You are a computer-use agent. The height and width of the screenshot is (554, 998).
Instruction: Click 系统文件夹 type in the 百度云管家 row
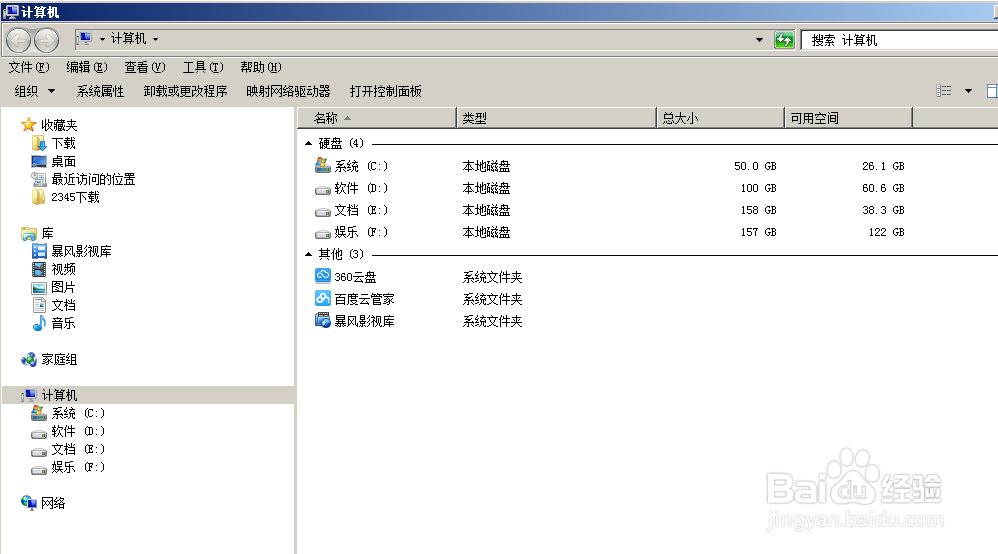(x=492, y=299)
